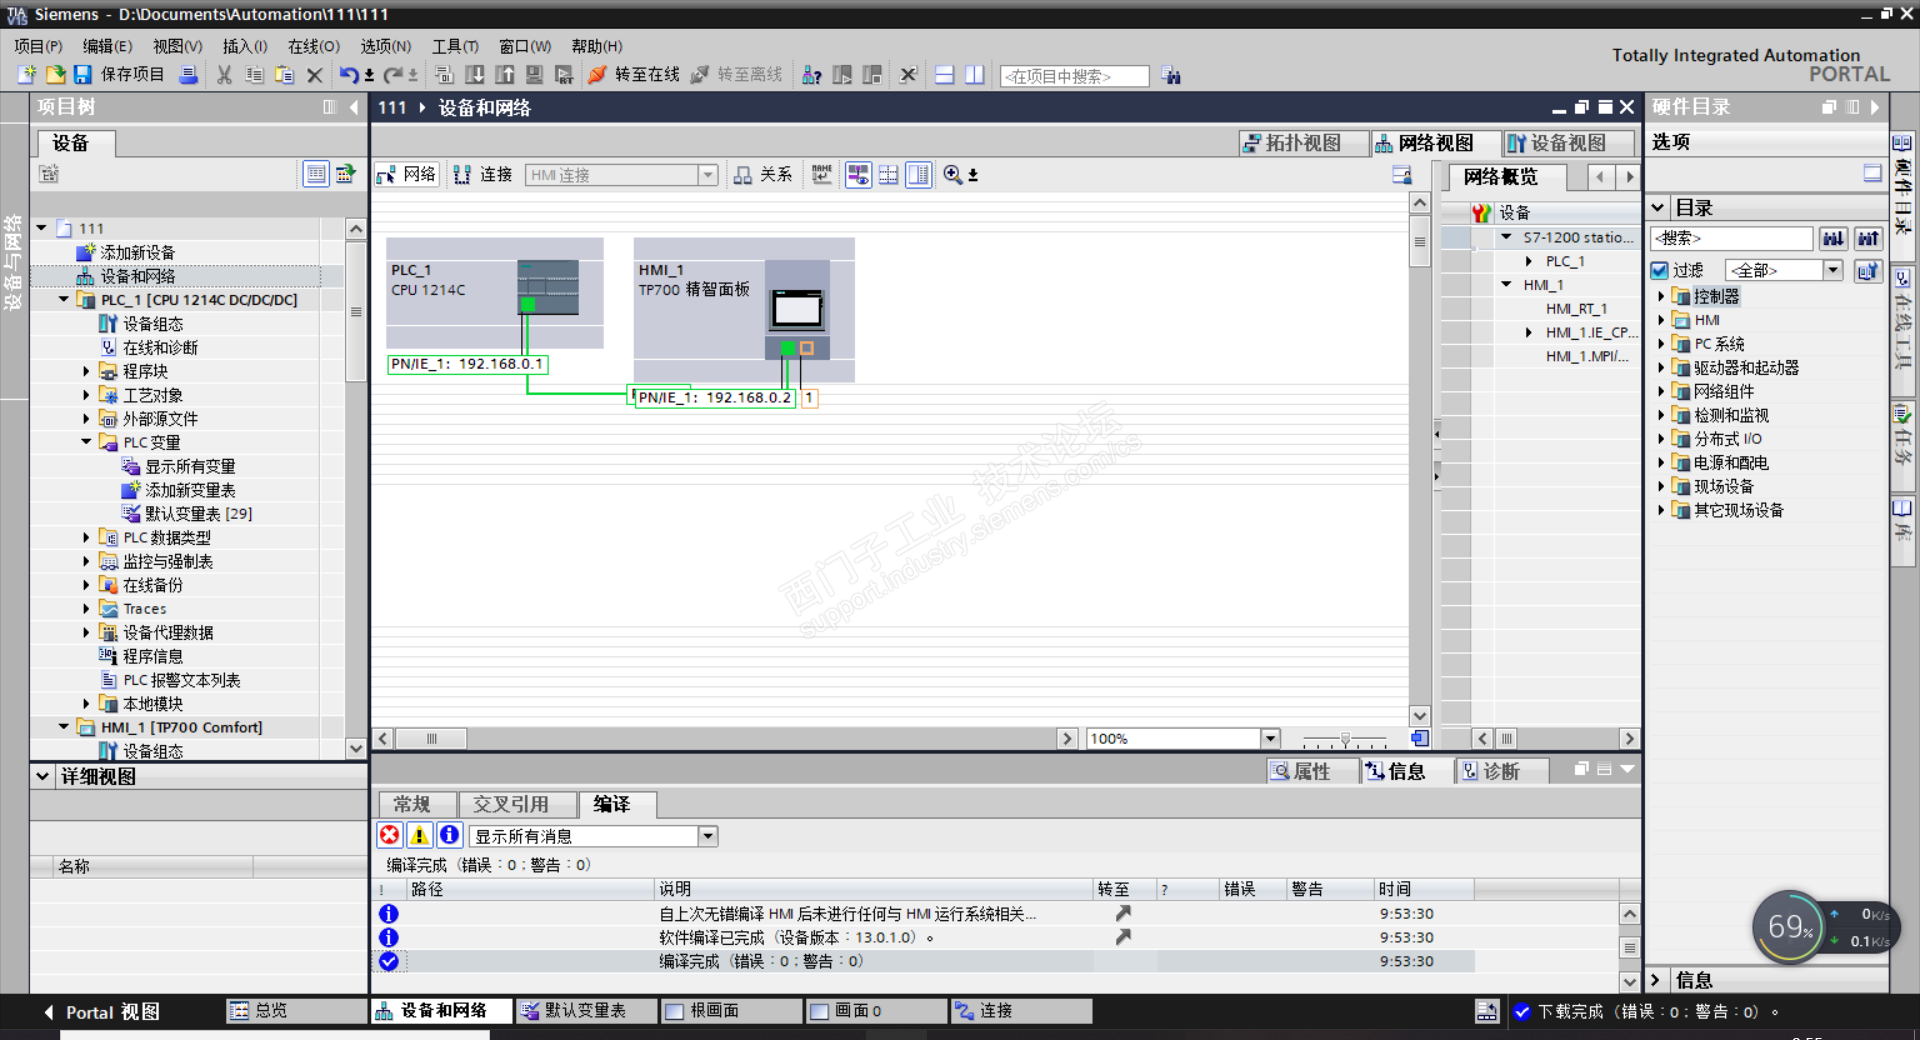Click the catalog profile wrench icon
The image size is (1920, 1040).
(1868, 271)
